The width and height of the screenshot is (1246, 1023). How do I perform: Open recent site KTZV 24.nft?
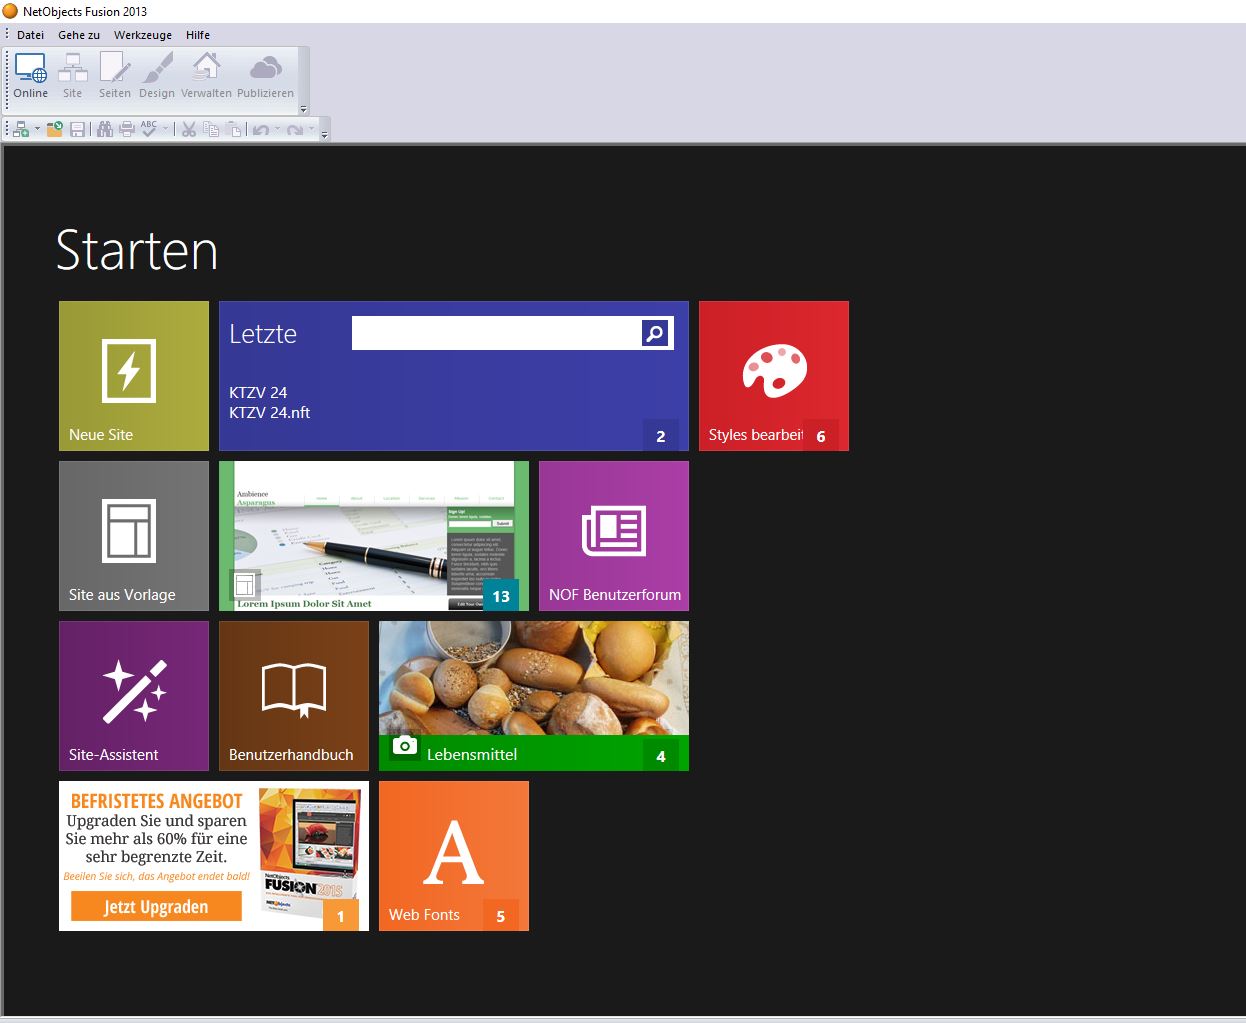[x=269, y=412]
